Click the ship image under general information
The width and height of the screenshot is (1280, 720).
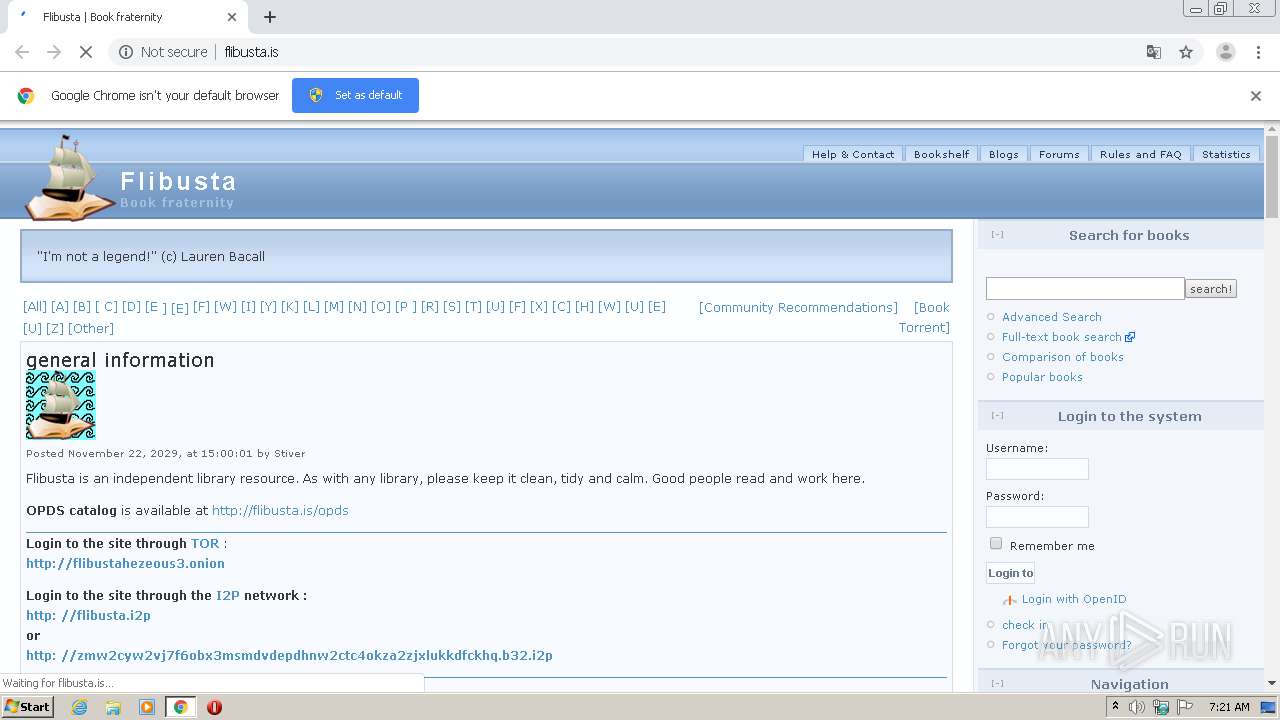pos(61,405)
